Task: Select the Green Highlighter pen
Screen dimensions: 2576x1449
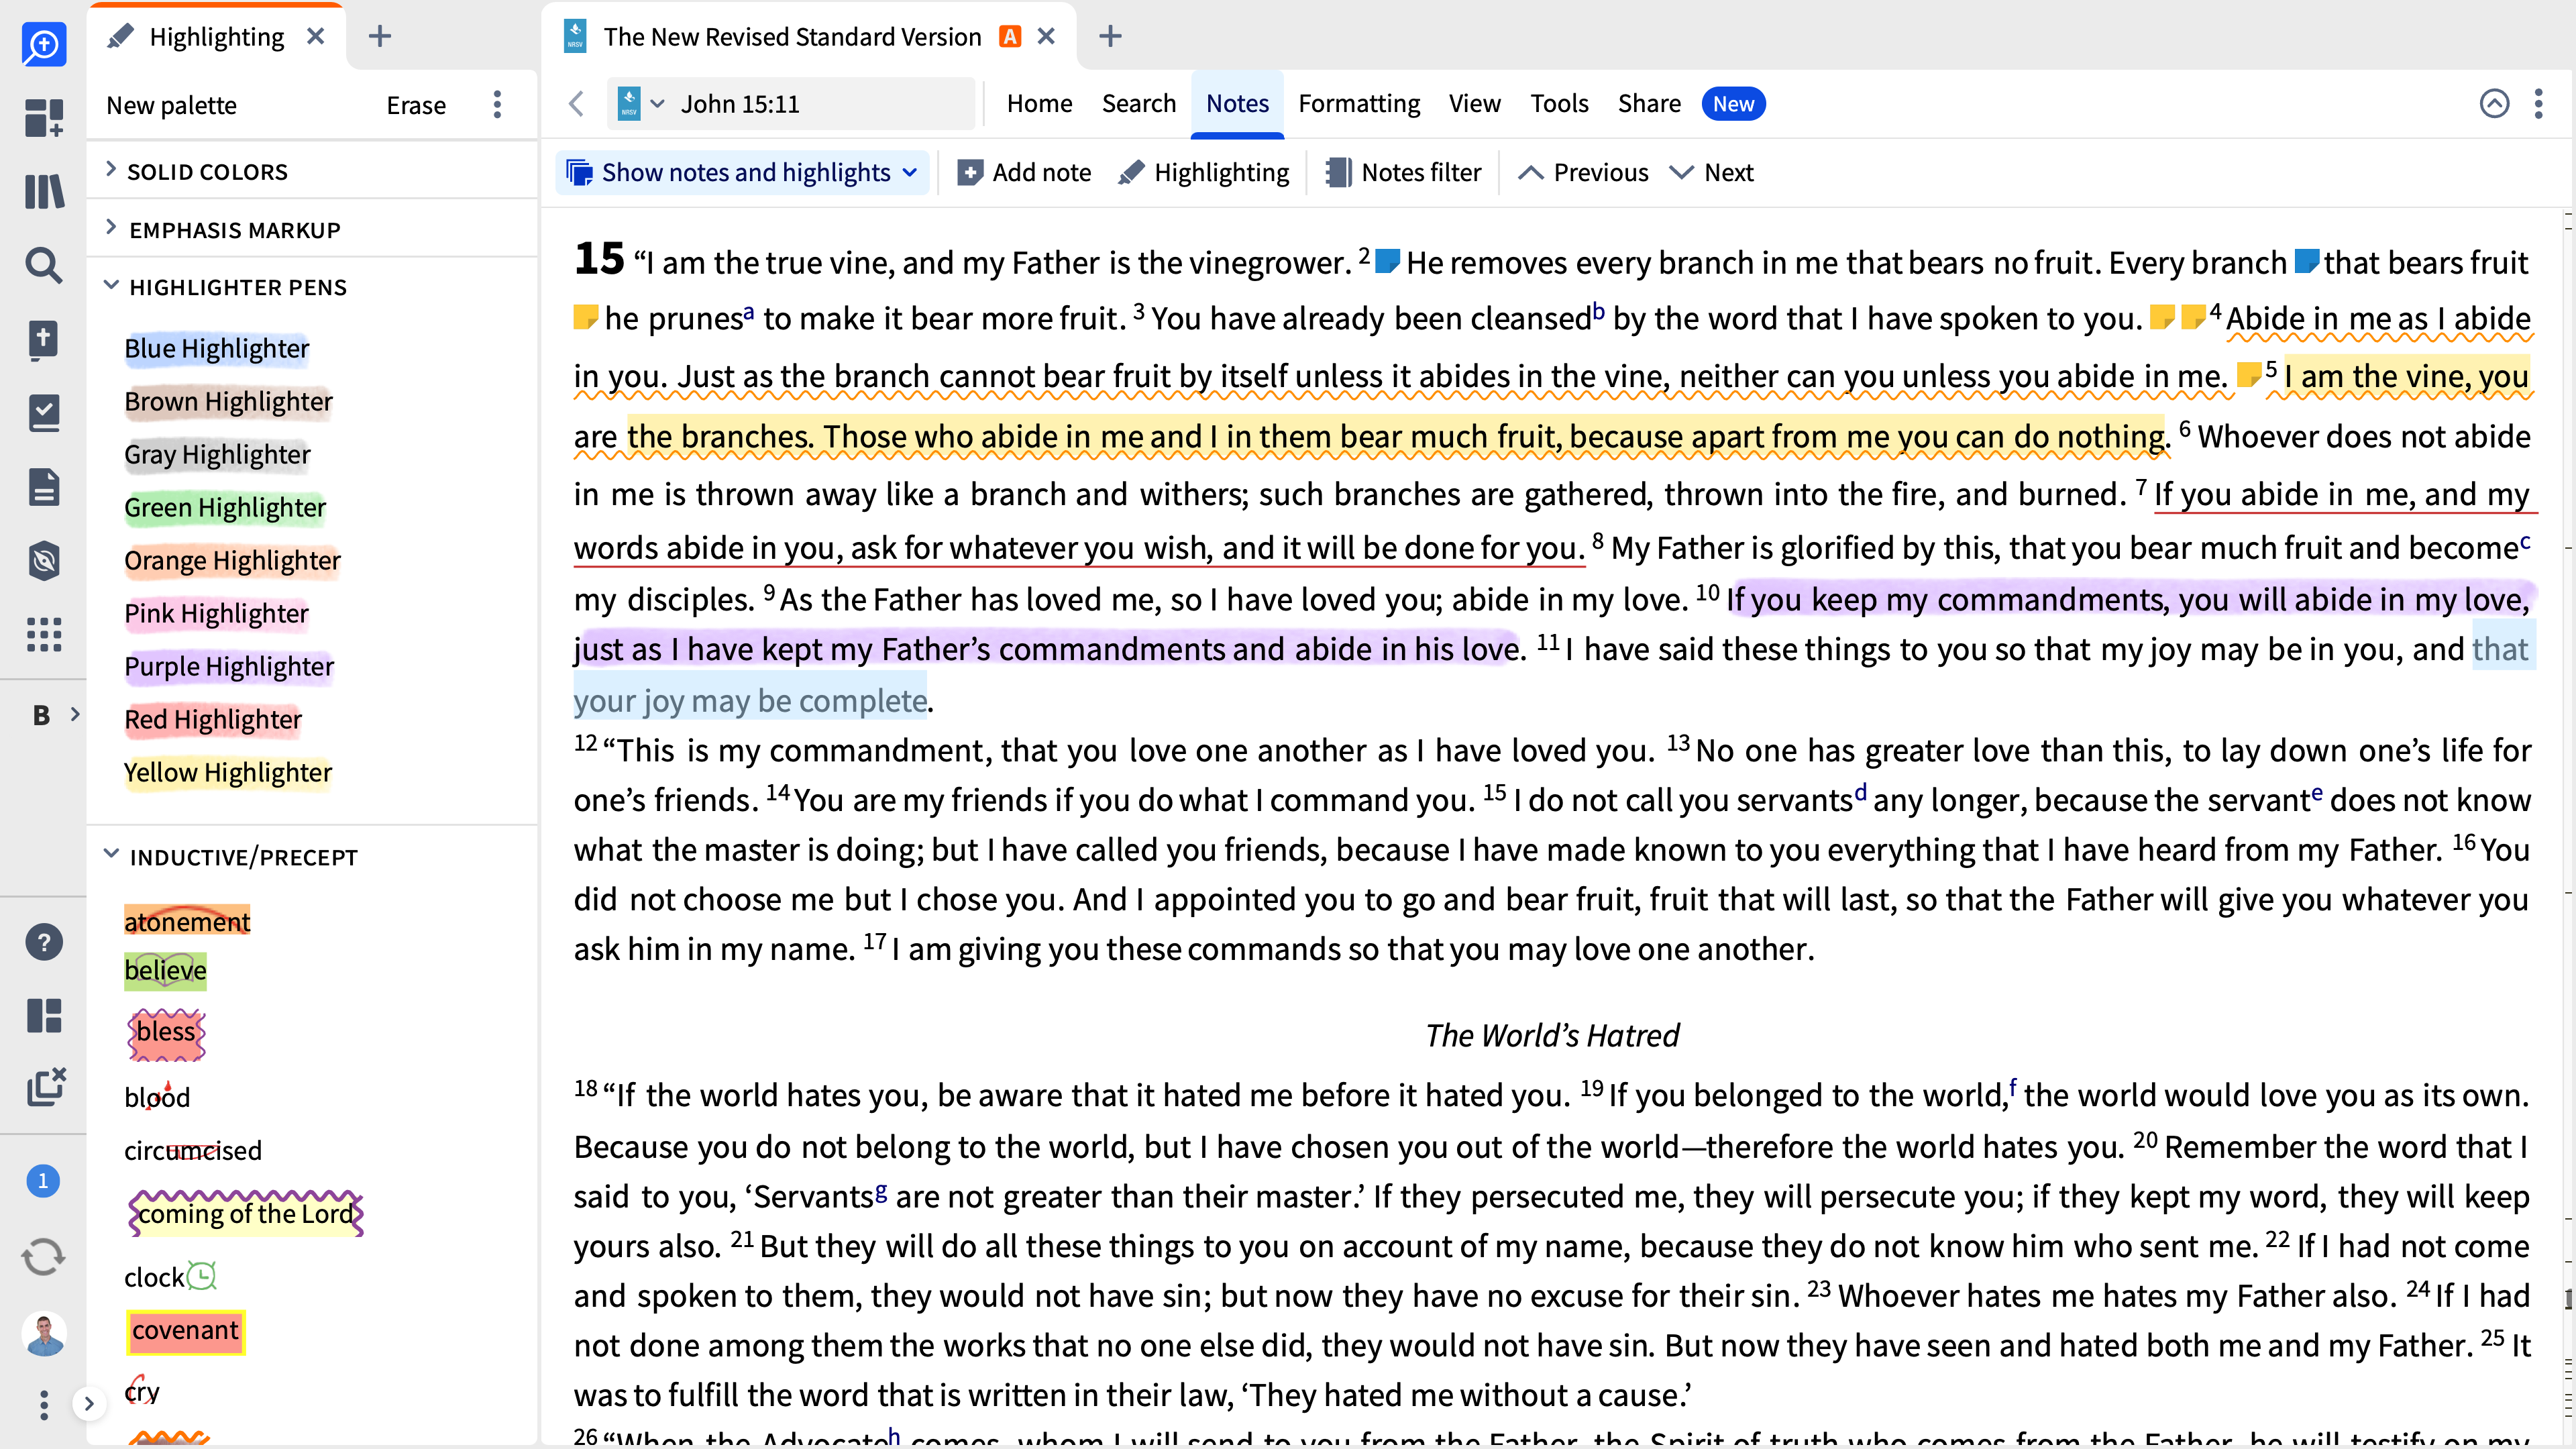Action: click(x=224, y=507)
